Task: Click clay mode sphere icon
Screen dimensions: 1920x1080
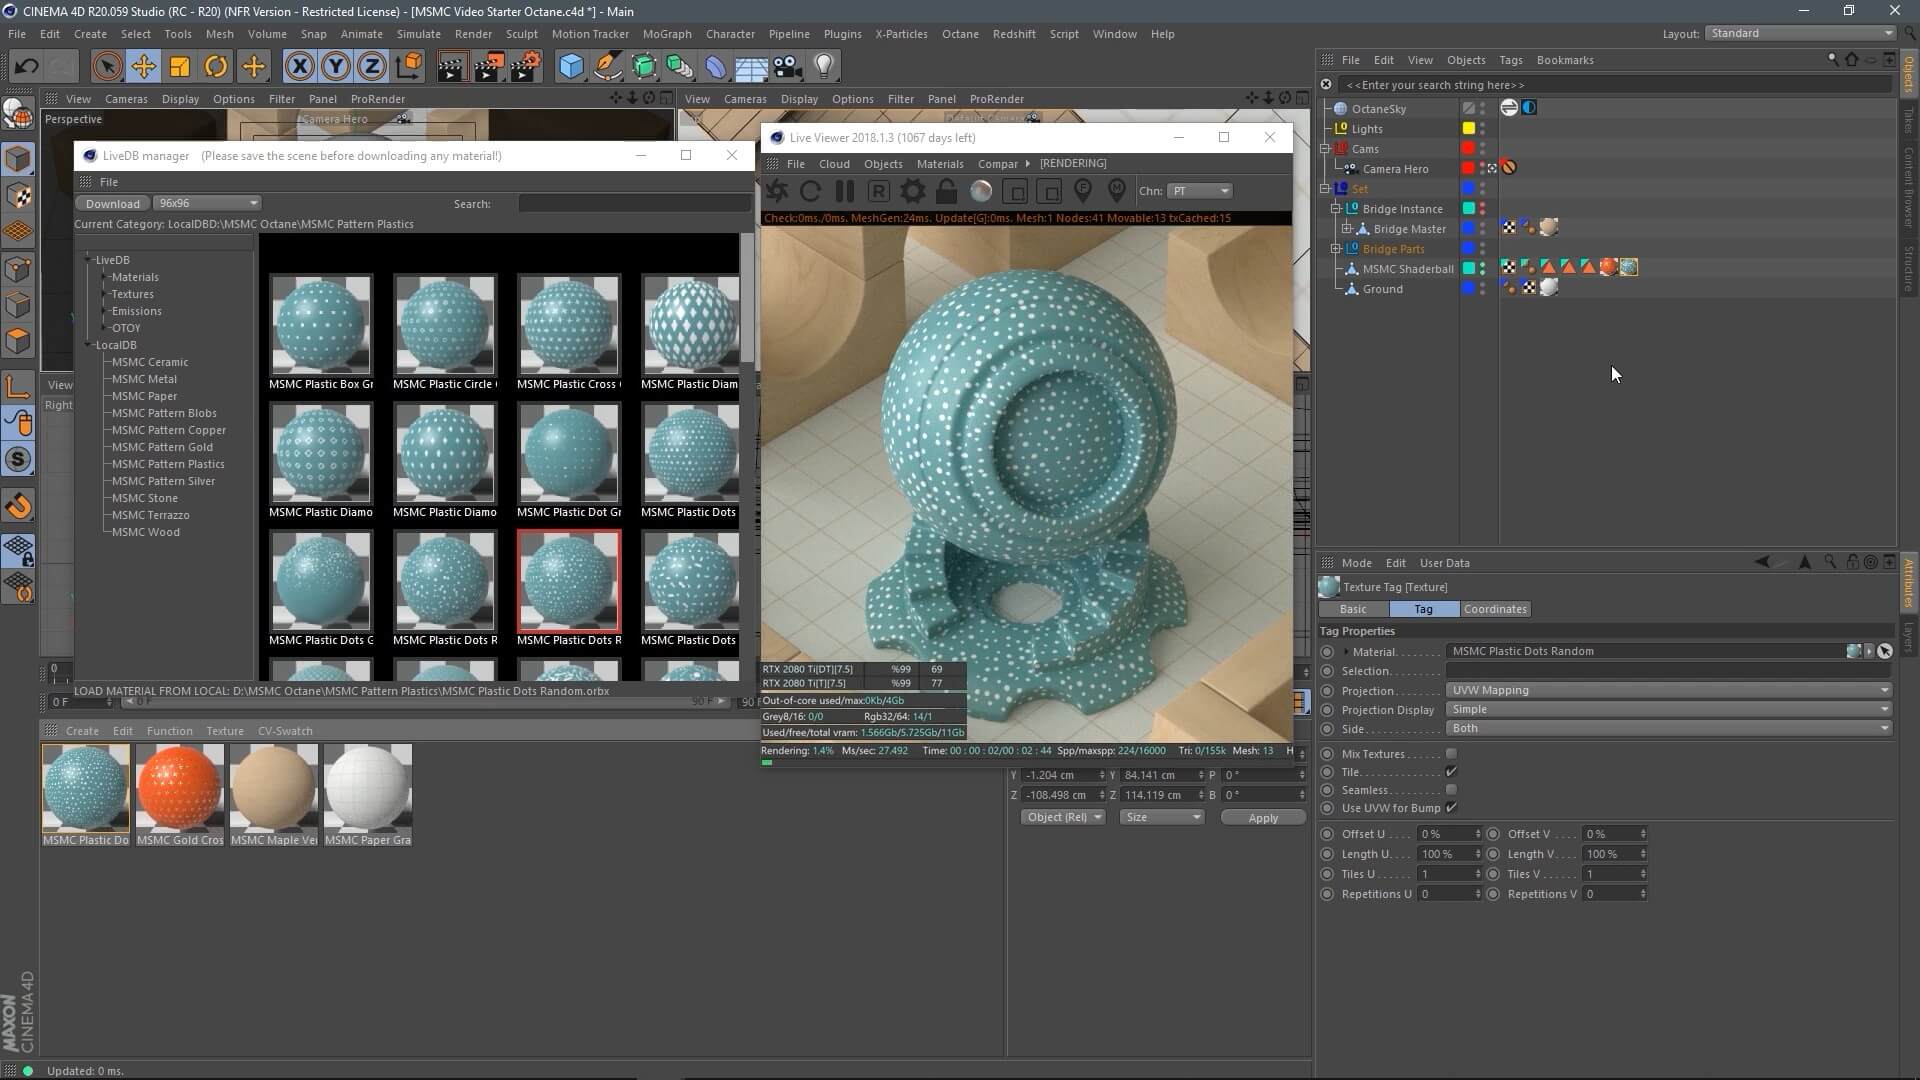Action: click(x=981, y=191)
